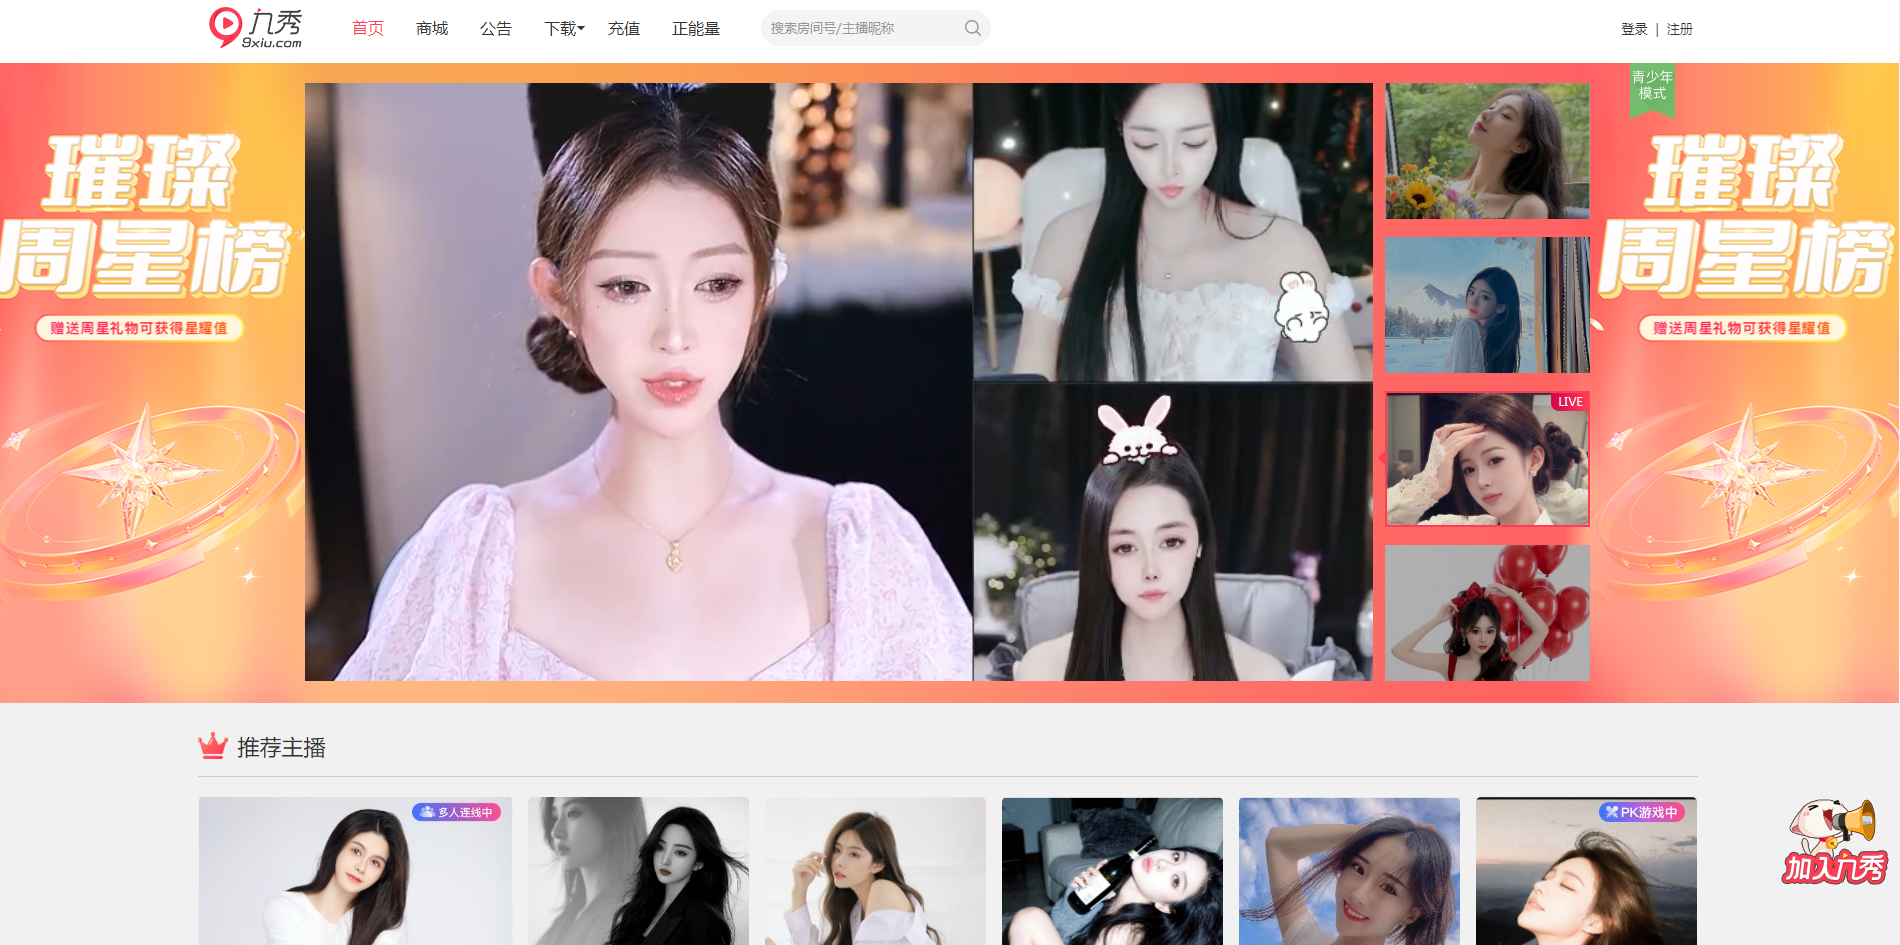Viewport: 1900px width, 945px height.
Task: Click the 推荐主播 section heading
Action: tap(281, 747)
